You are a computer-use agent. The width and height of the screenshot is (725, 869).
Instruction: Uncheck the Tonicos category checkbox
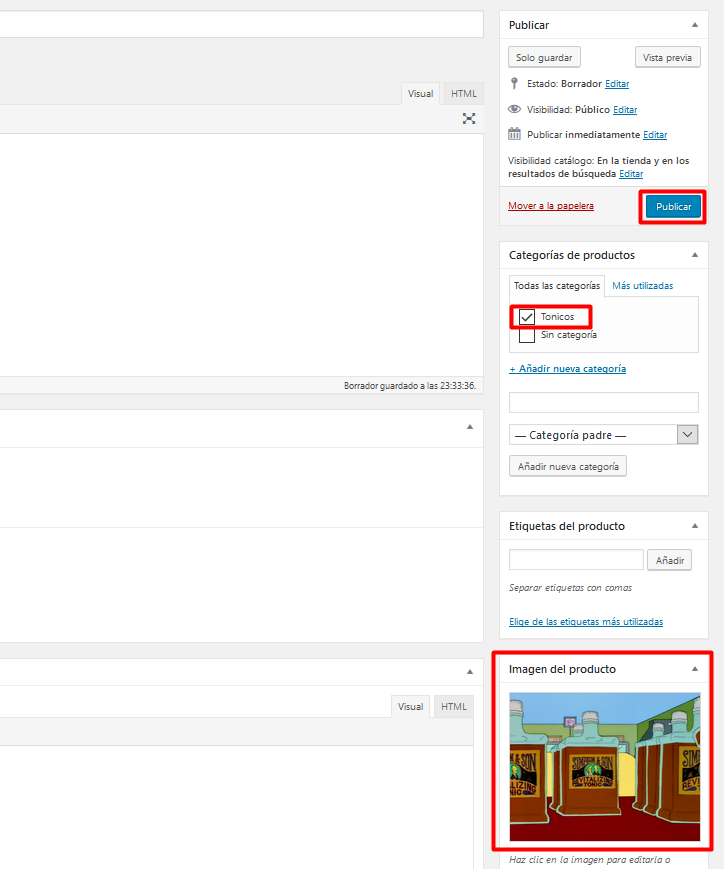527,317
